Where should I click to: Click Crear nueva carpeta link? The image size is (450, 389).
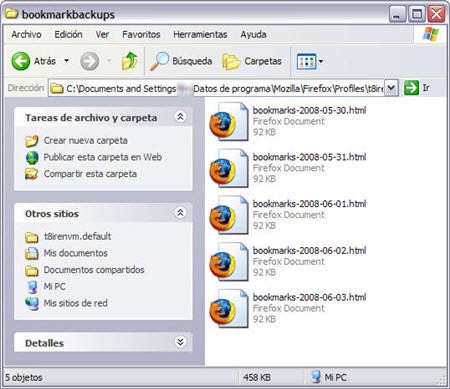point(86,141)
